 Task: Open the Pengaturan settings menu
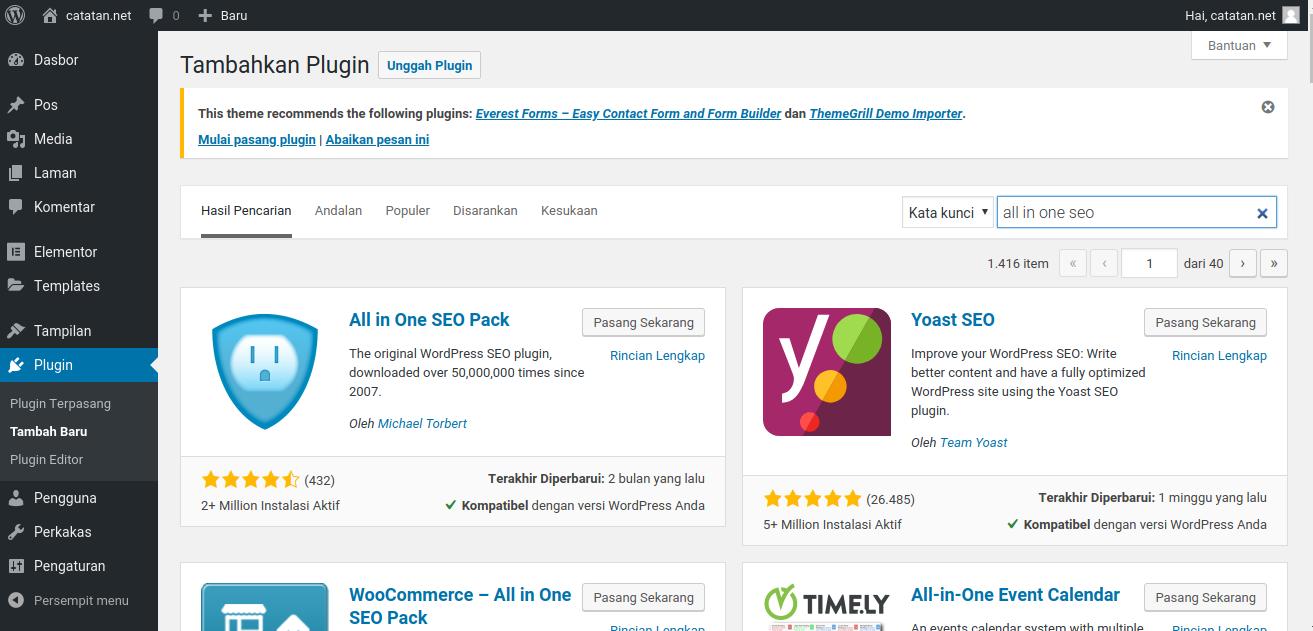point(69,566)
